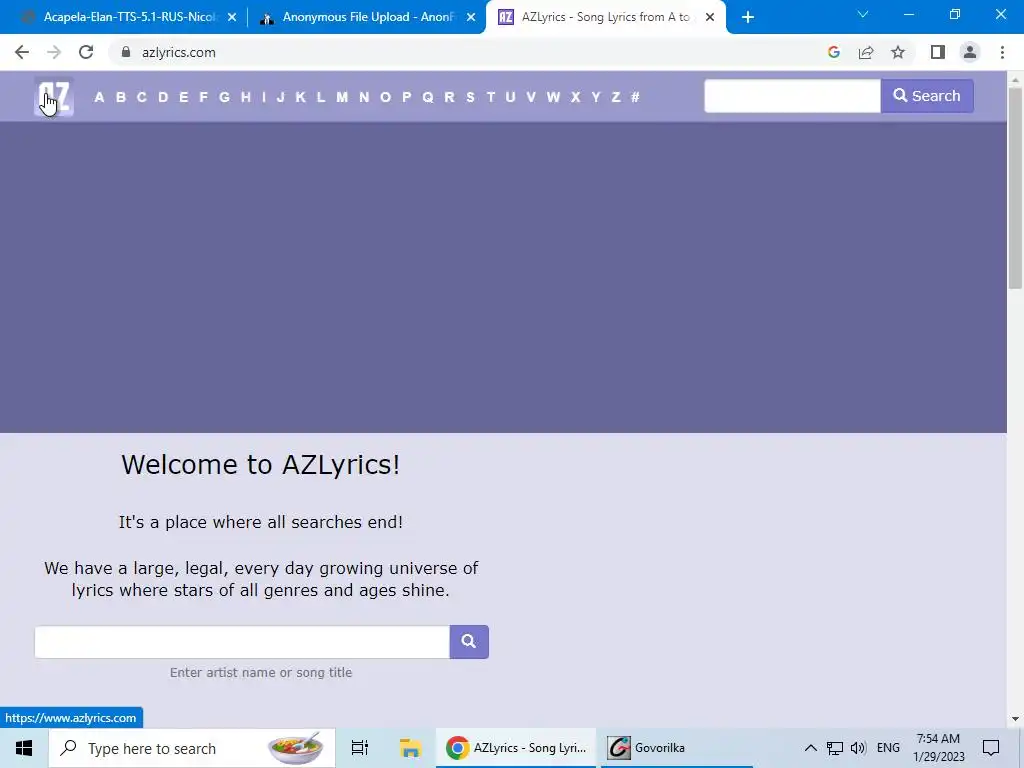Browse artists under letter C
1024x768 pixels.
click(142, 97)
